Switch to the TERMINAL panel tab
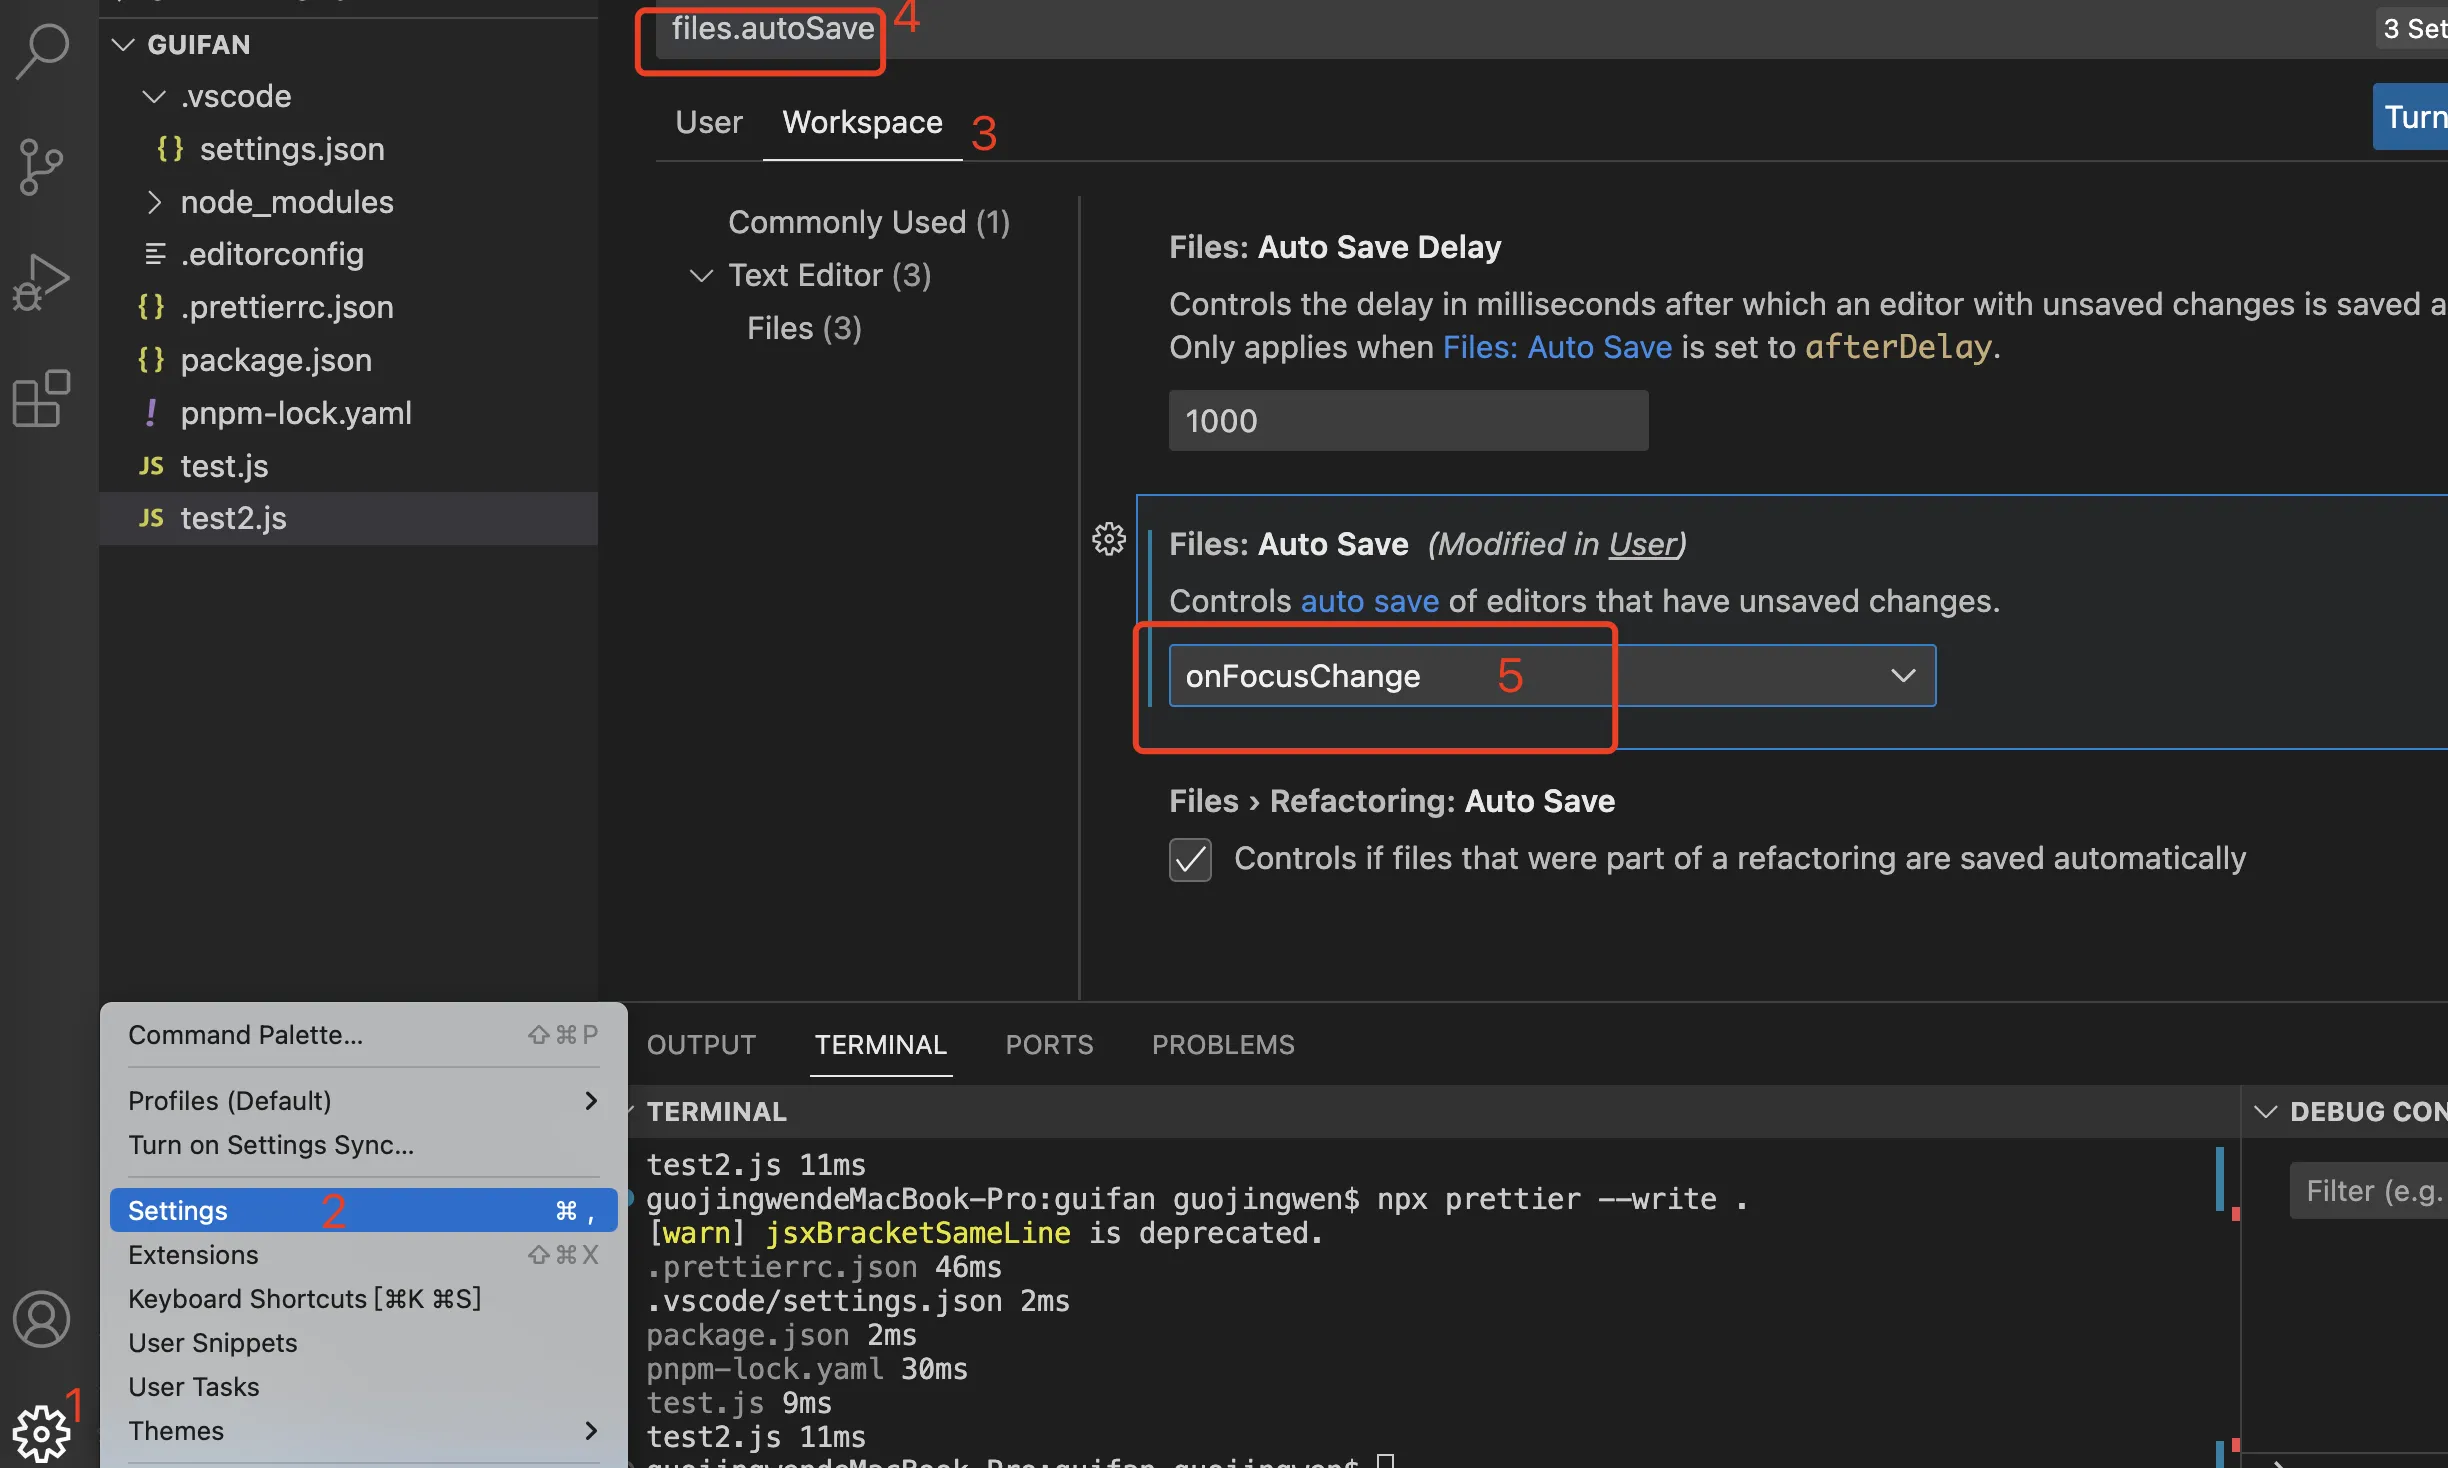Viewport: 2448px width, 1468px height. pos(880,1045)
